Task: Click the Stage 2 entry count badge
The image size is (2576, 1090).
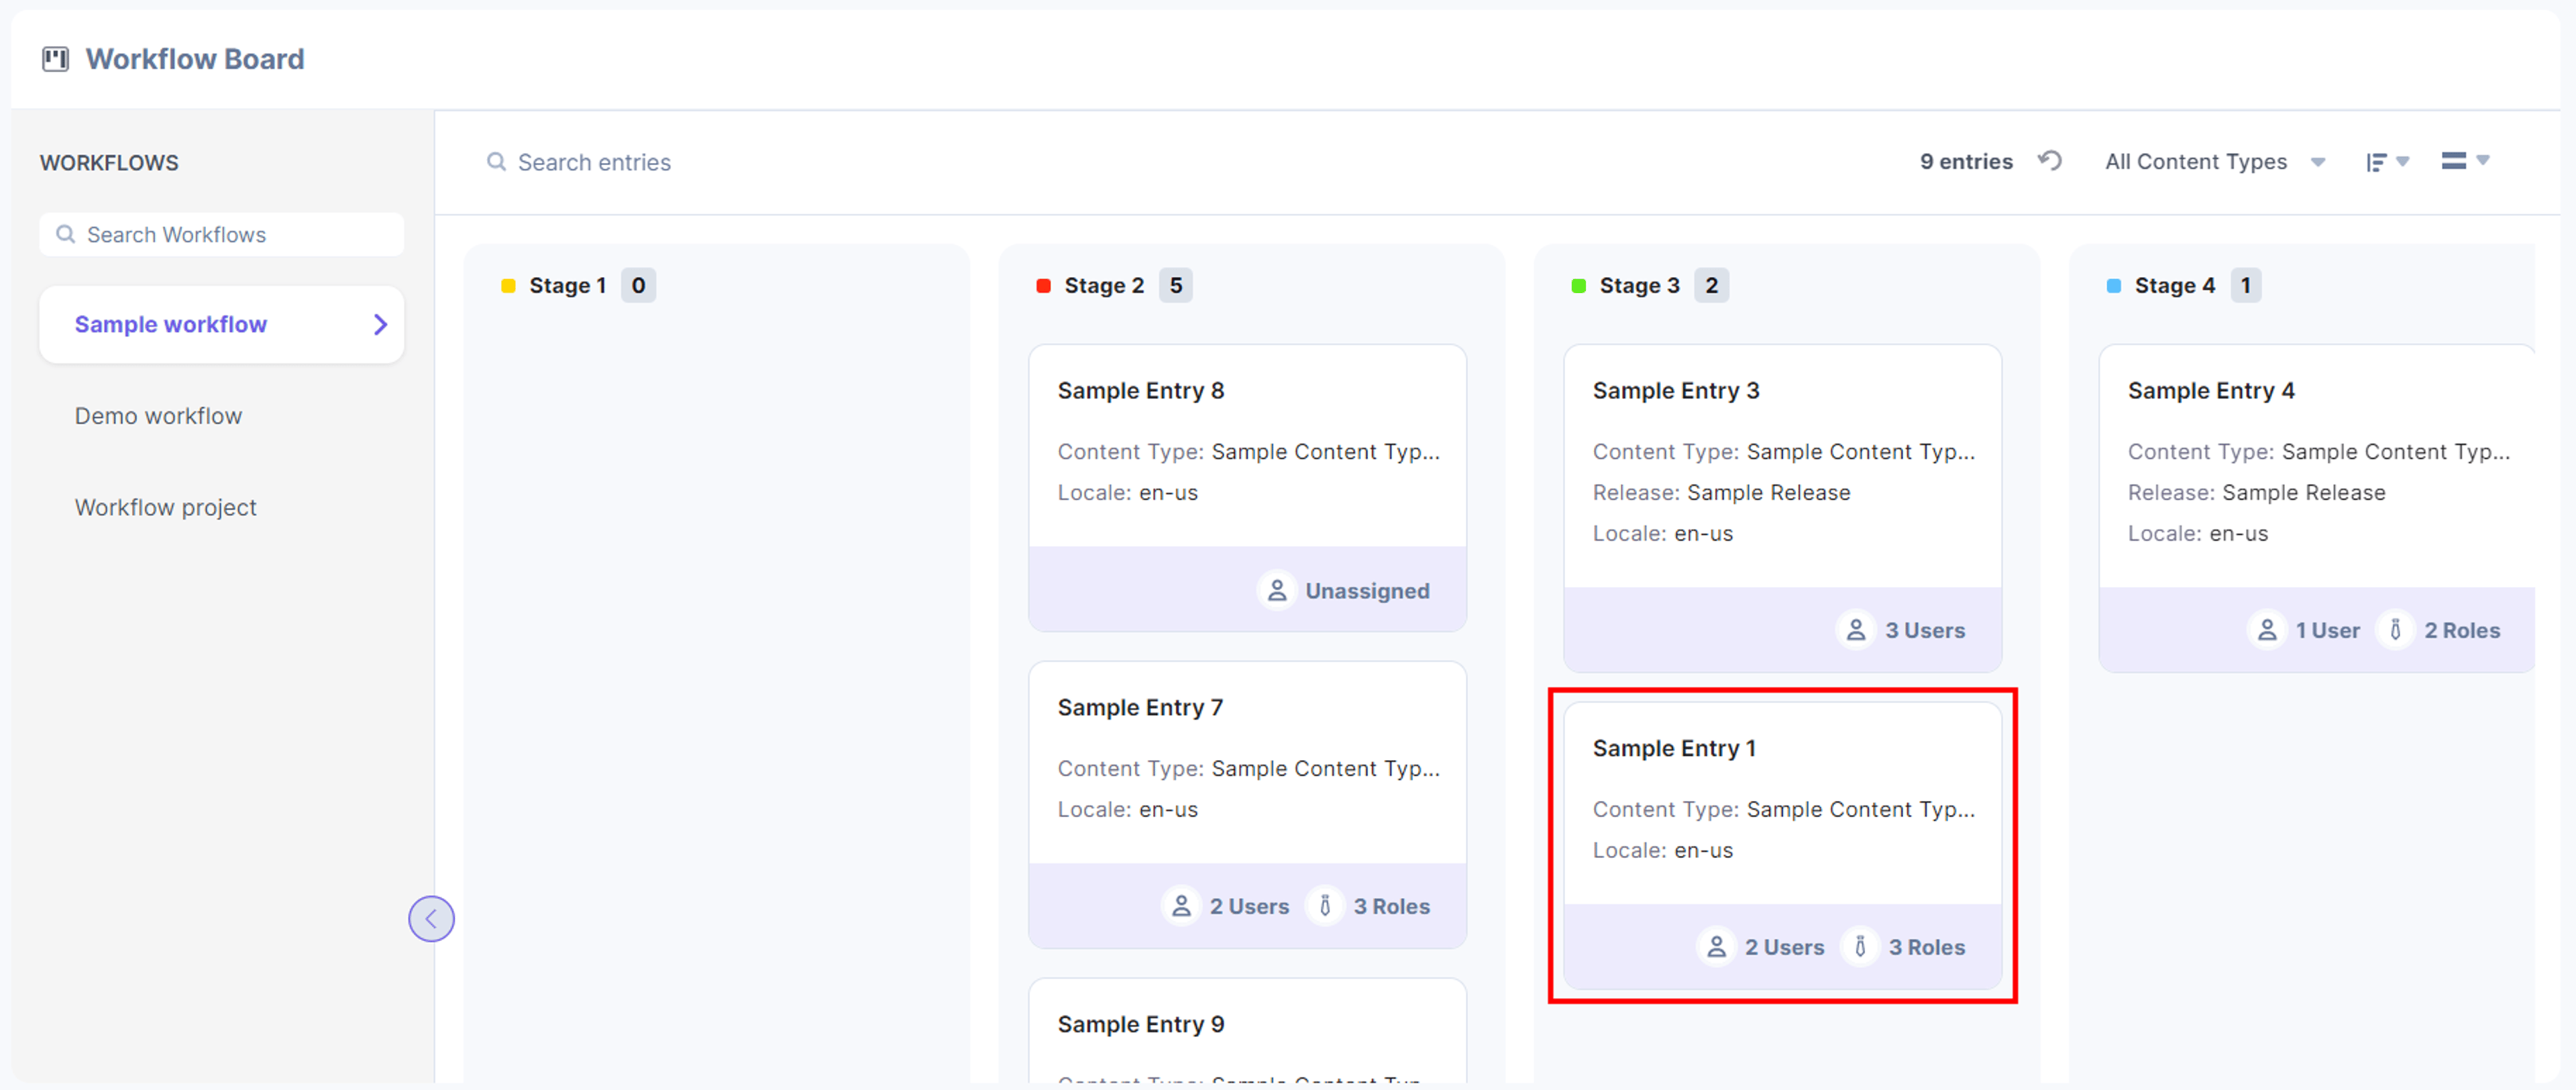Action: (1176, 286)
